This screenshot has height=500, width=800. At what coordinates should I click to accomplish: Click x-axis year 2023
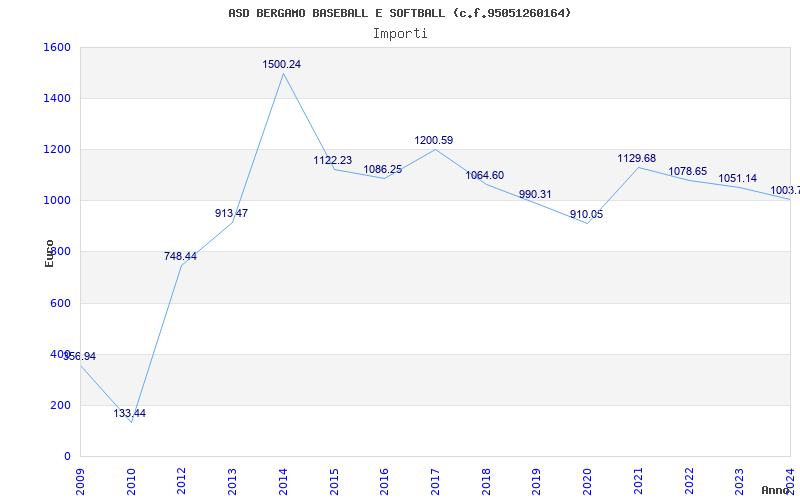739,481
